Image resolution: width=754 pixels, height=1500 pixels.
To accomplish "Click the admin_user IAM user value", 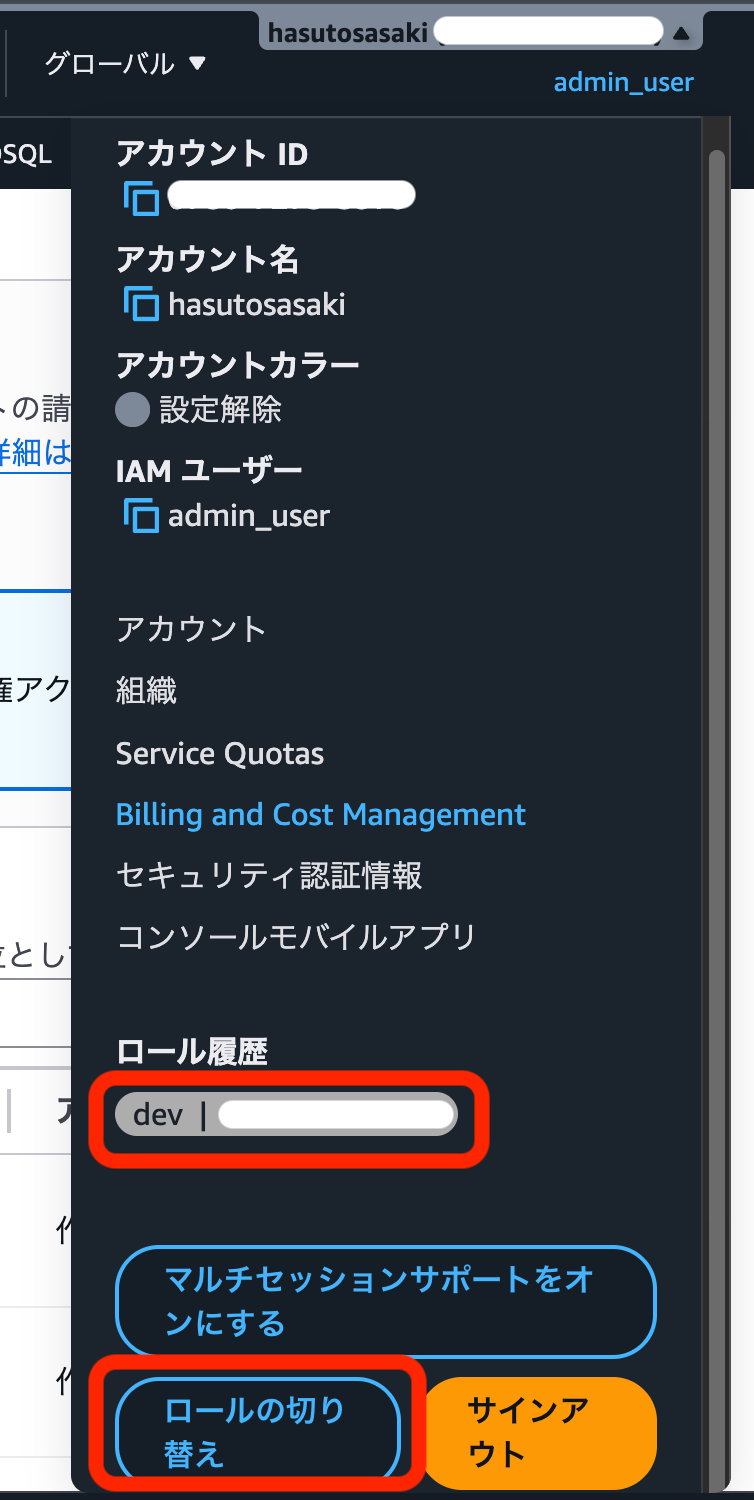I will [x=249, y=515].
